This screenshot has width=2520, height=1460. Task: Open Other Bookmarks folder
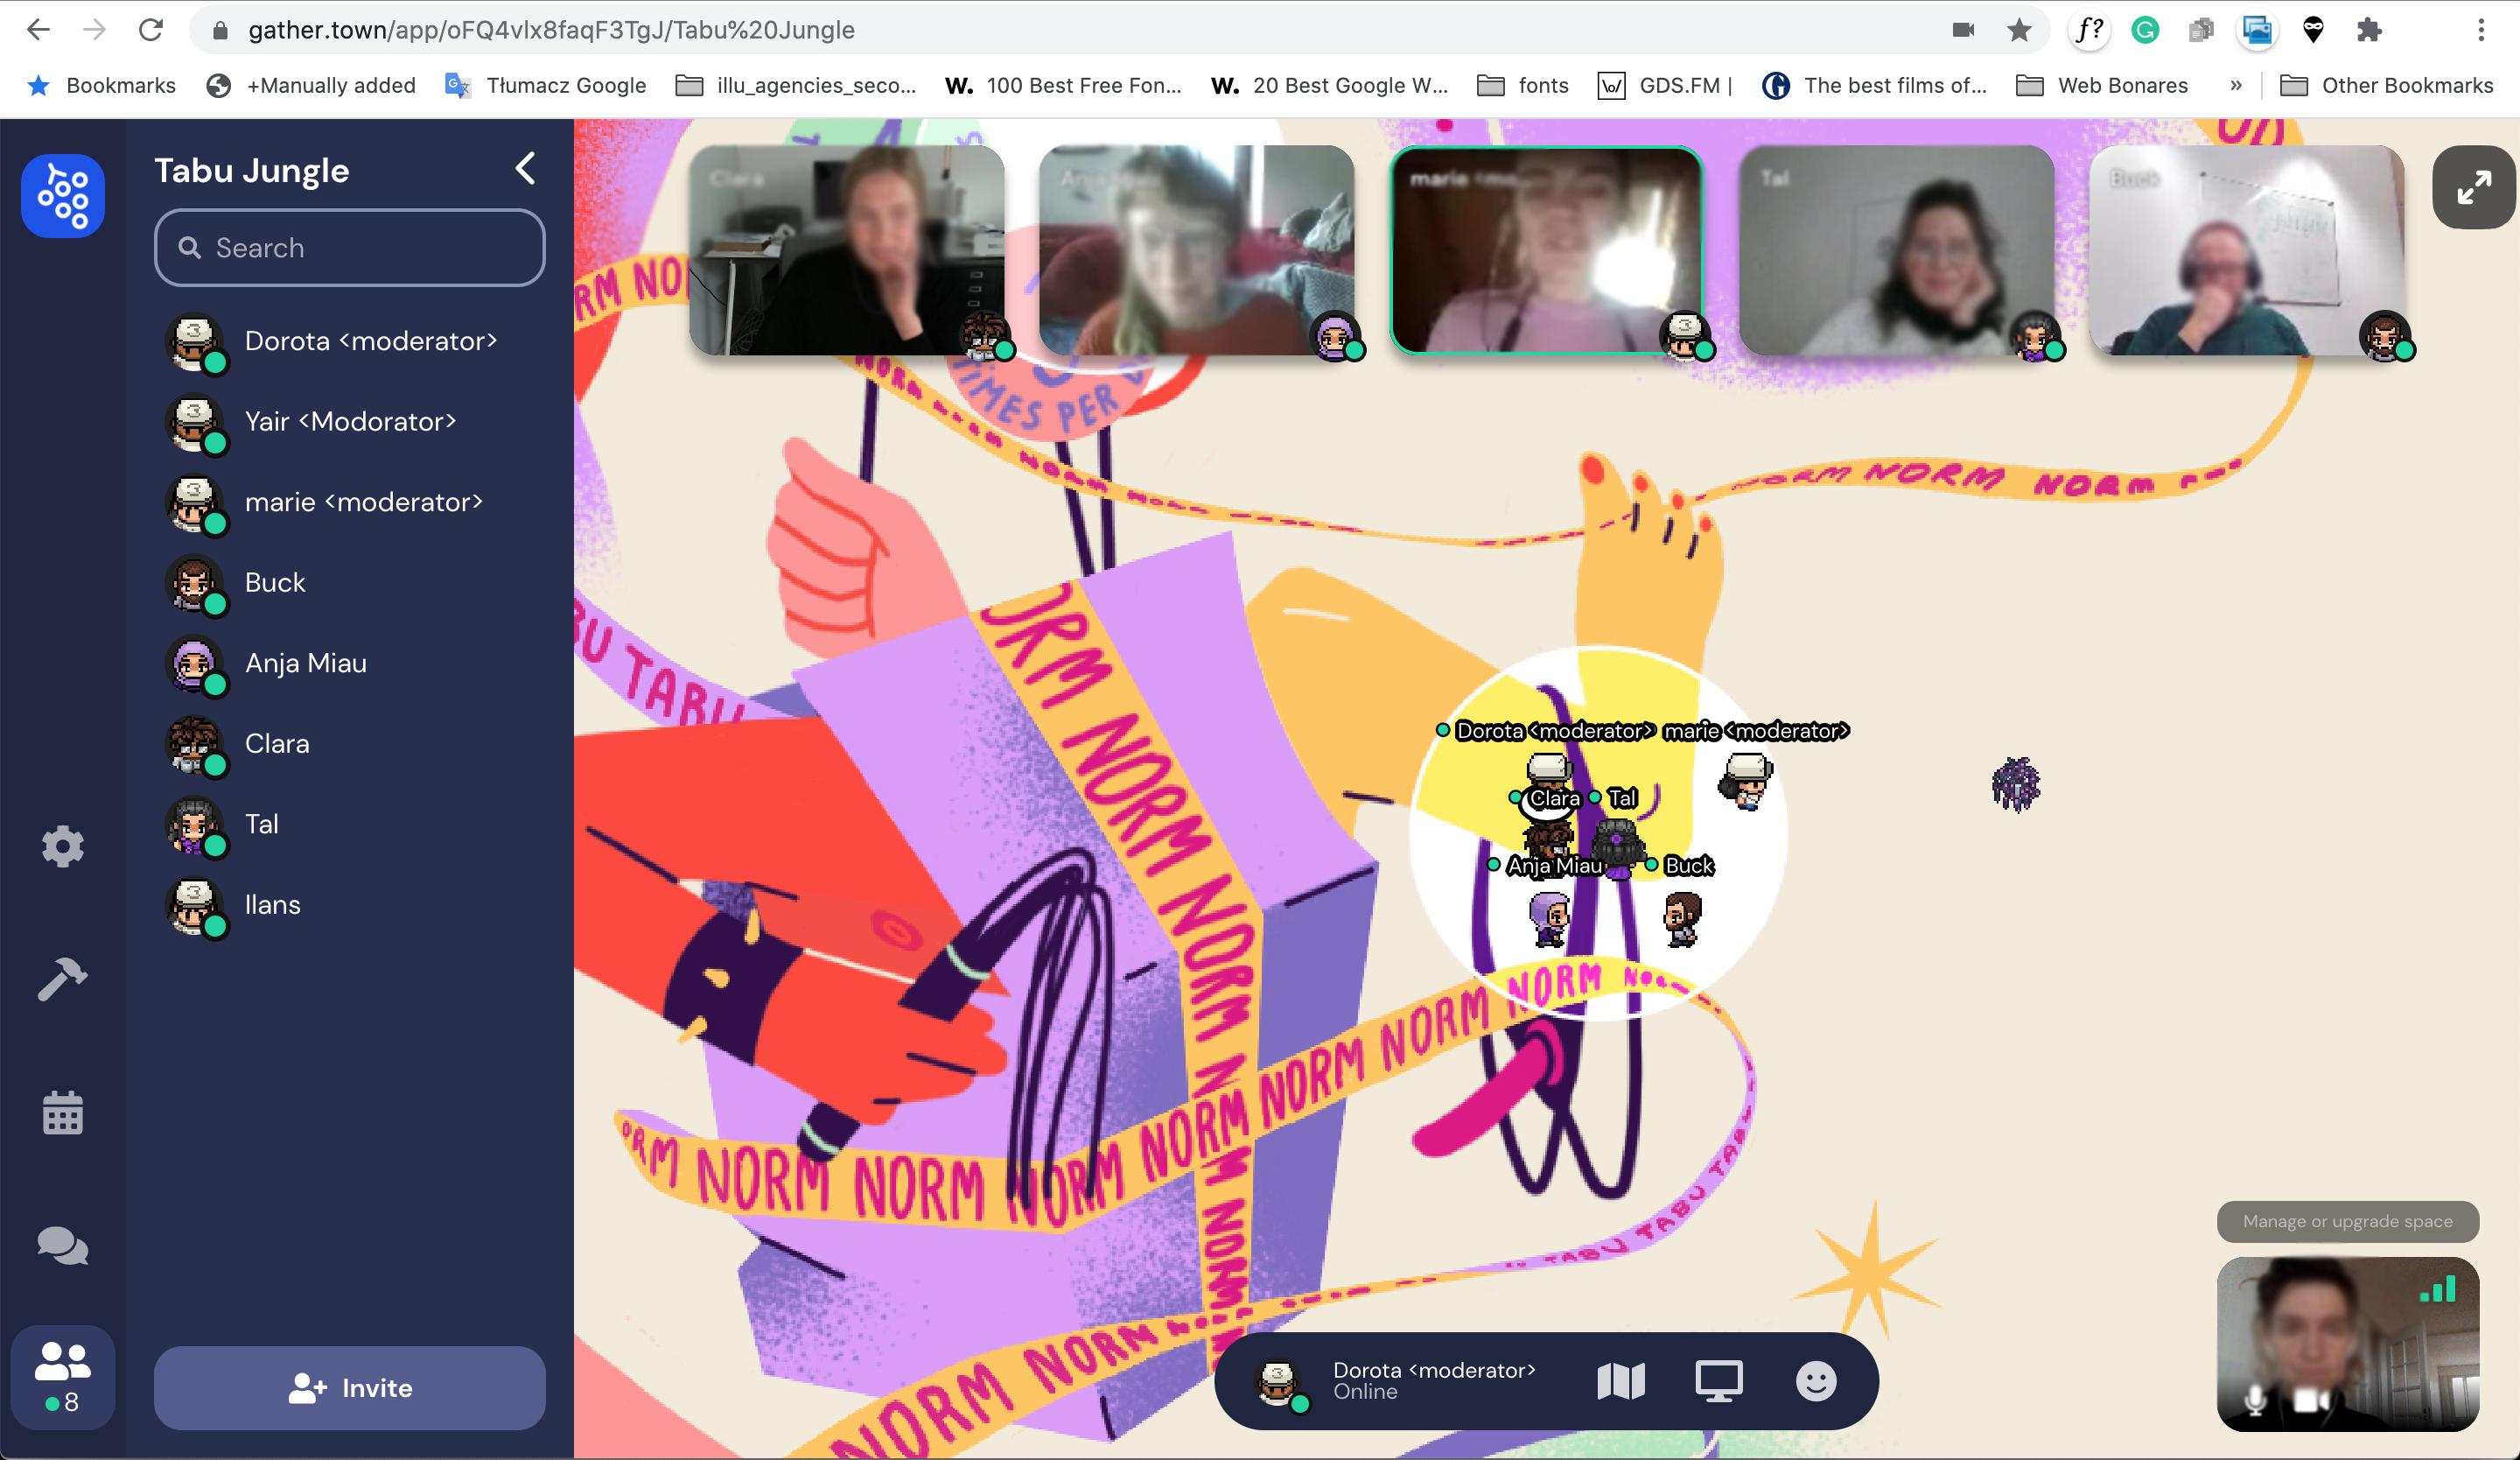pos(2387,85)
